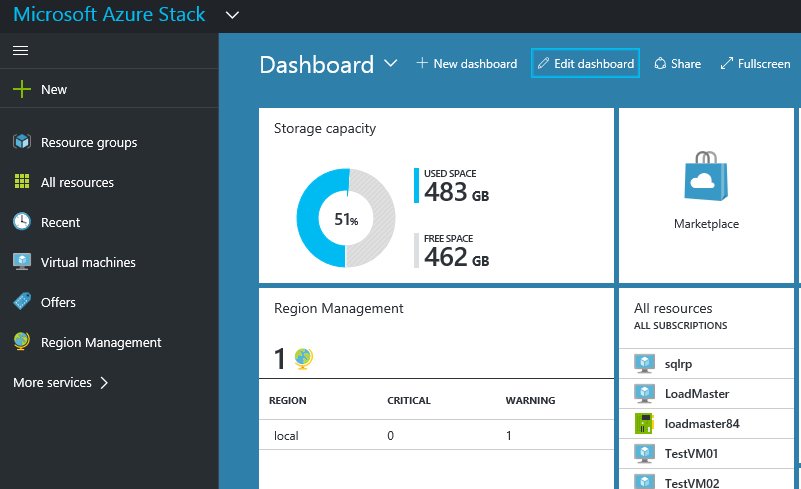Open the TestVM01 resource name
The width and height of the screenshot is (801, 489).
(691, 453)
